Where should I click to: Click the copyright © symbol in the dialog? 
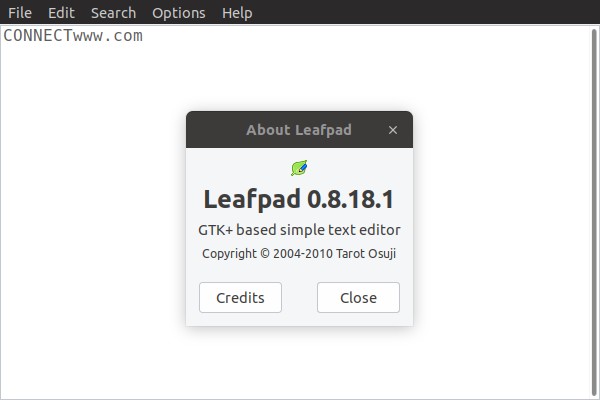tap(265, 253)
